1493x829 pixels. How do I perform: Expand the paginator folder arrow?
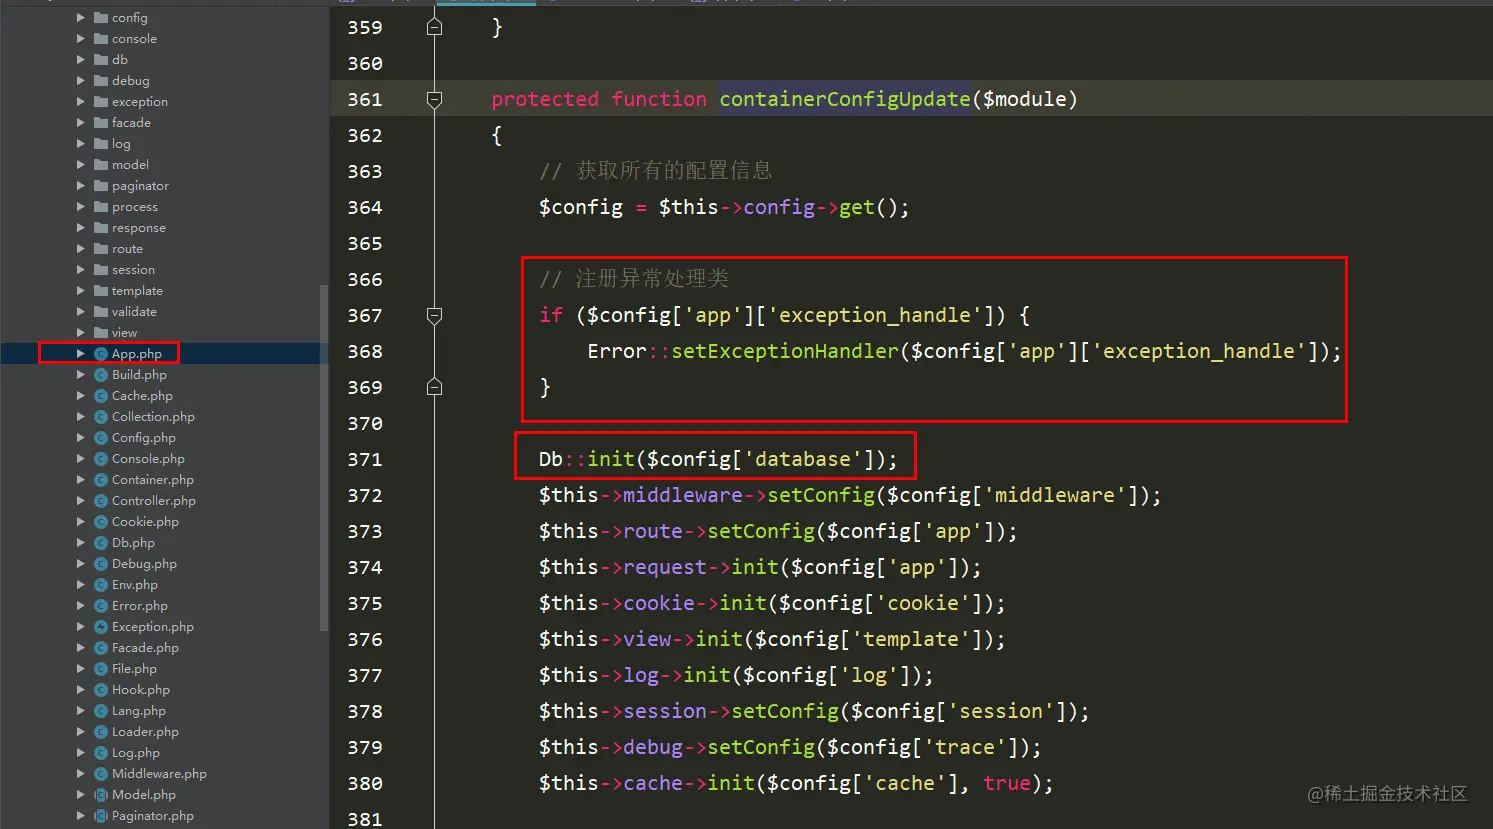81,186
